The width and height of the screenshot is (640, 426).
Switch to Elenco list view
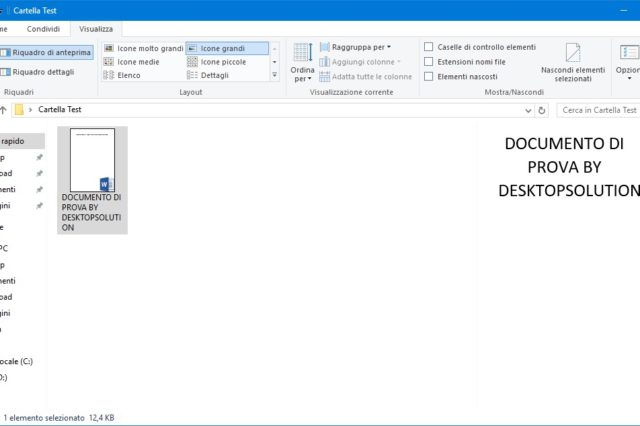coord(128,75)
